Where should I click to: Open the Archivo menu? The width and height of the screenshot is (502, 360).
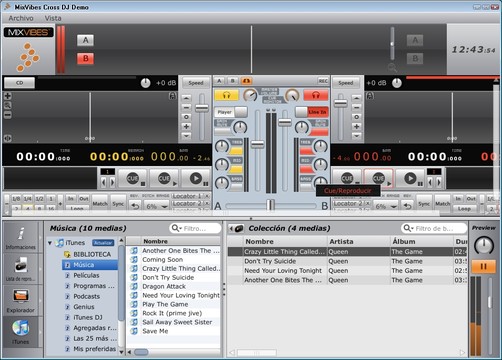(21, 18)
